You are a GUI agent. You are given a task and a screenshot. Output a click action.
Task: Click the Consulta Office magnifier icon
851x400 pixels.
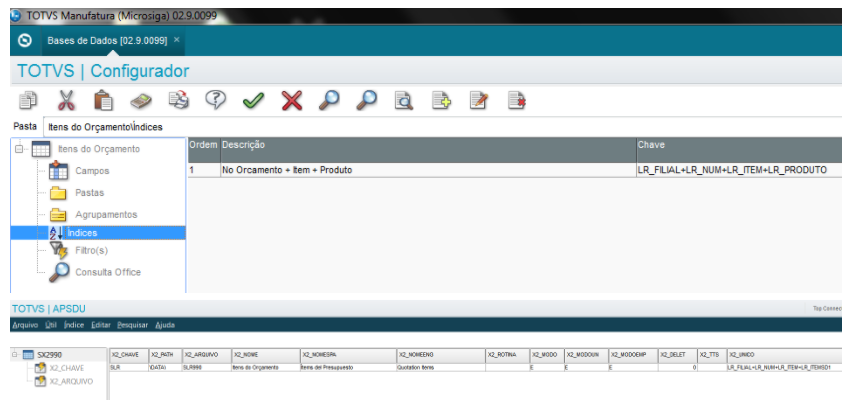[x=59, y=272]
